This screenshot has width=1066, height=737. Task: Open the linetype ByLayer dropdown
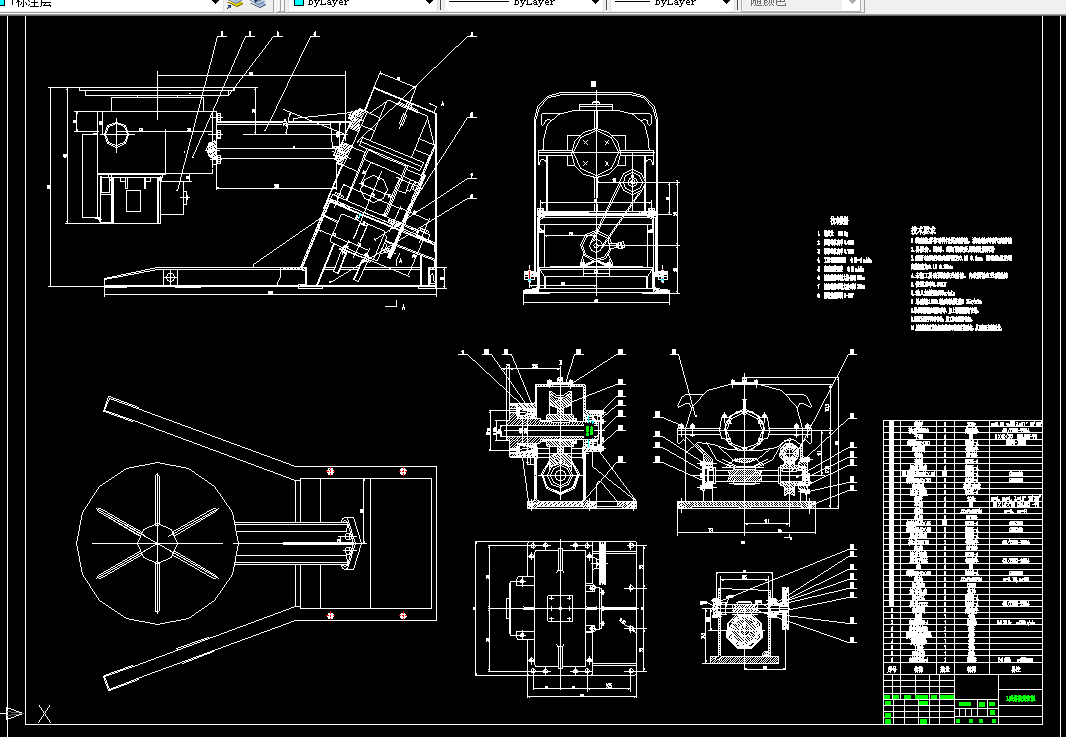point(523,3)
